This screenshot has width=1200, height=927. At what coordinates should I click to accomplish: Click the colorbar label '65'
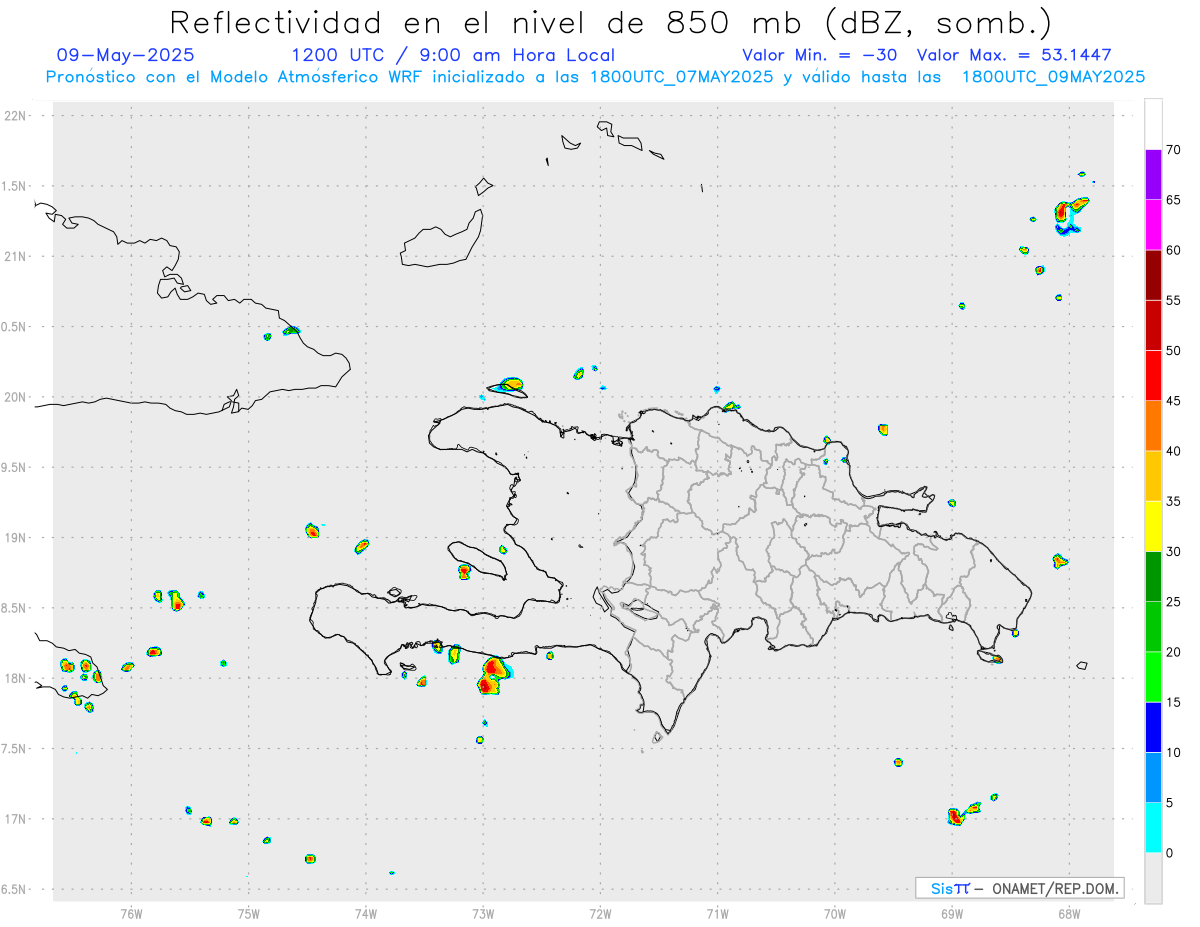pyautogui.click(x=1173, y=200)
